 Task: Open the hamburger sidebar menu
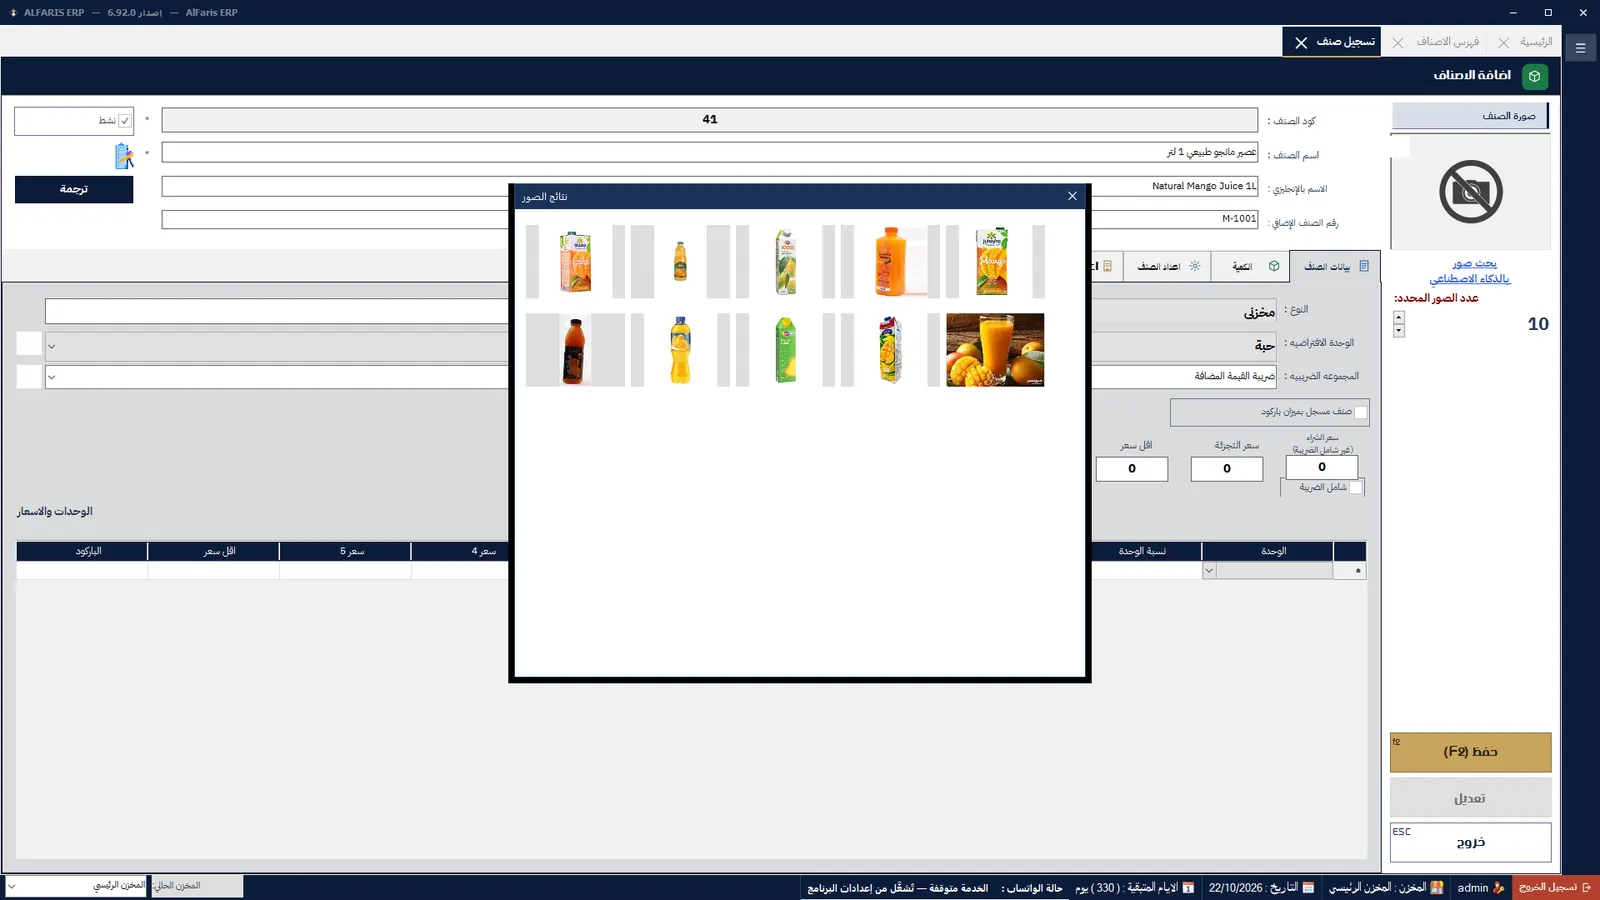point(1580,47)
